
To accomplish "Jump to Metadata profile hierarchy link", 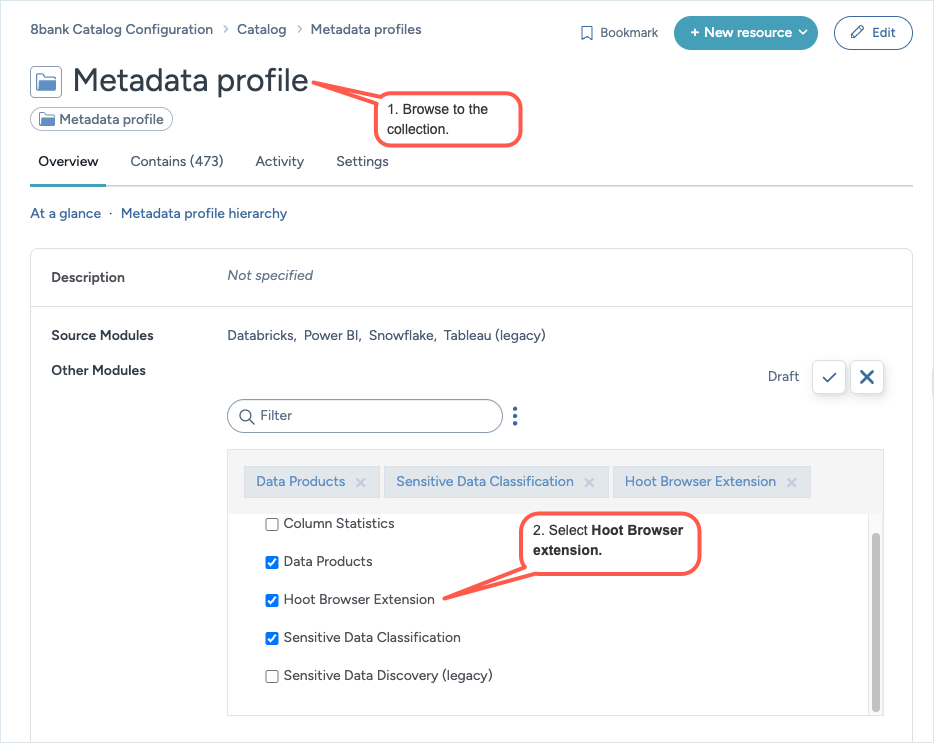I will point(204,213).
